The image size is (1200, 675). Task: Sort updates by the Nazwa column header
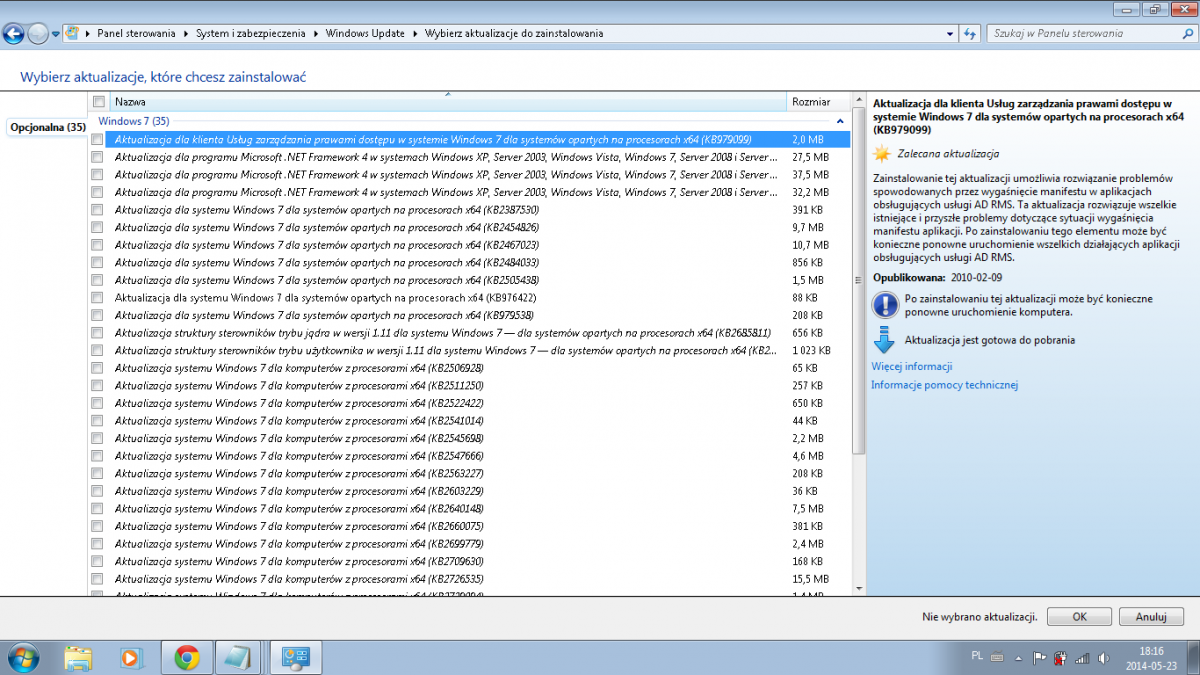pyautogui.click(x=448, y=101)
